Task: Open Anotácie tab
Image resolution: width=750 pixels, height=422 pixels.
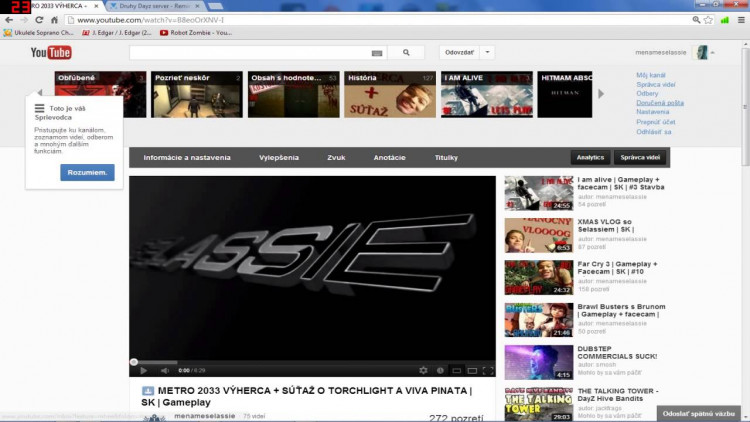Action: tap(389, 157)
